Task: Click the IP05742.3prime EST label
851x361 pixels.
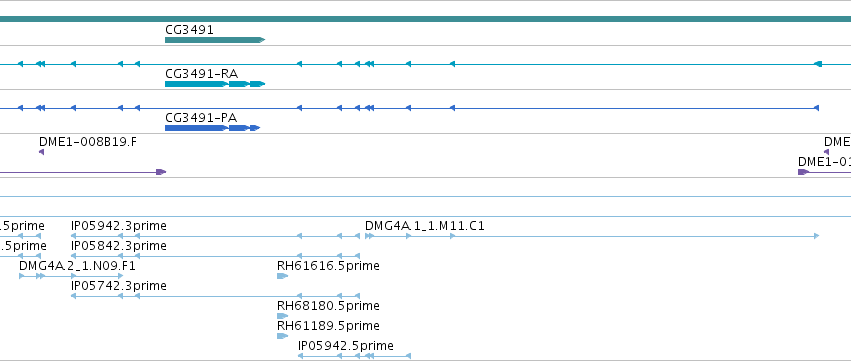Action: point(119,285)
